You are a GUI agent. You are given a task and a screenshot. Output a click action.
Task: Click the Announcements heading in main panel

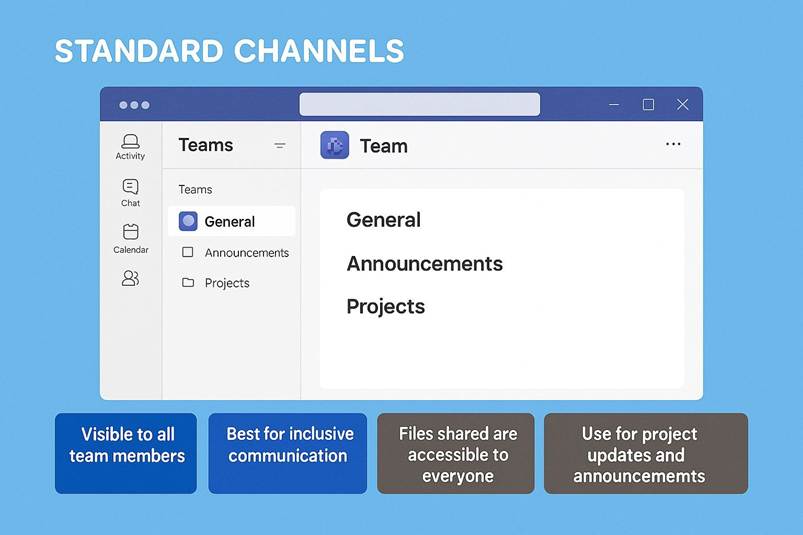coord(424,264)
